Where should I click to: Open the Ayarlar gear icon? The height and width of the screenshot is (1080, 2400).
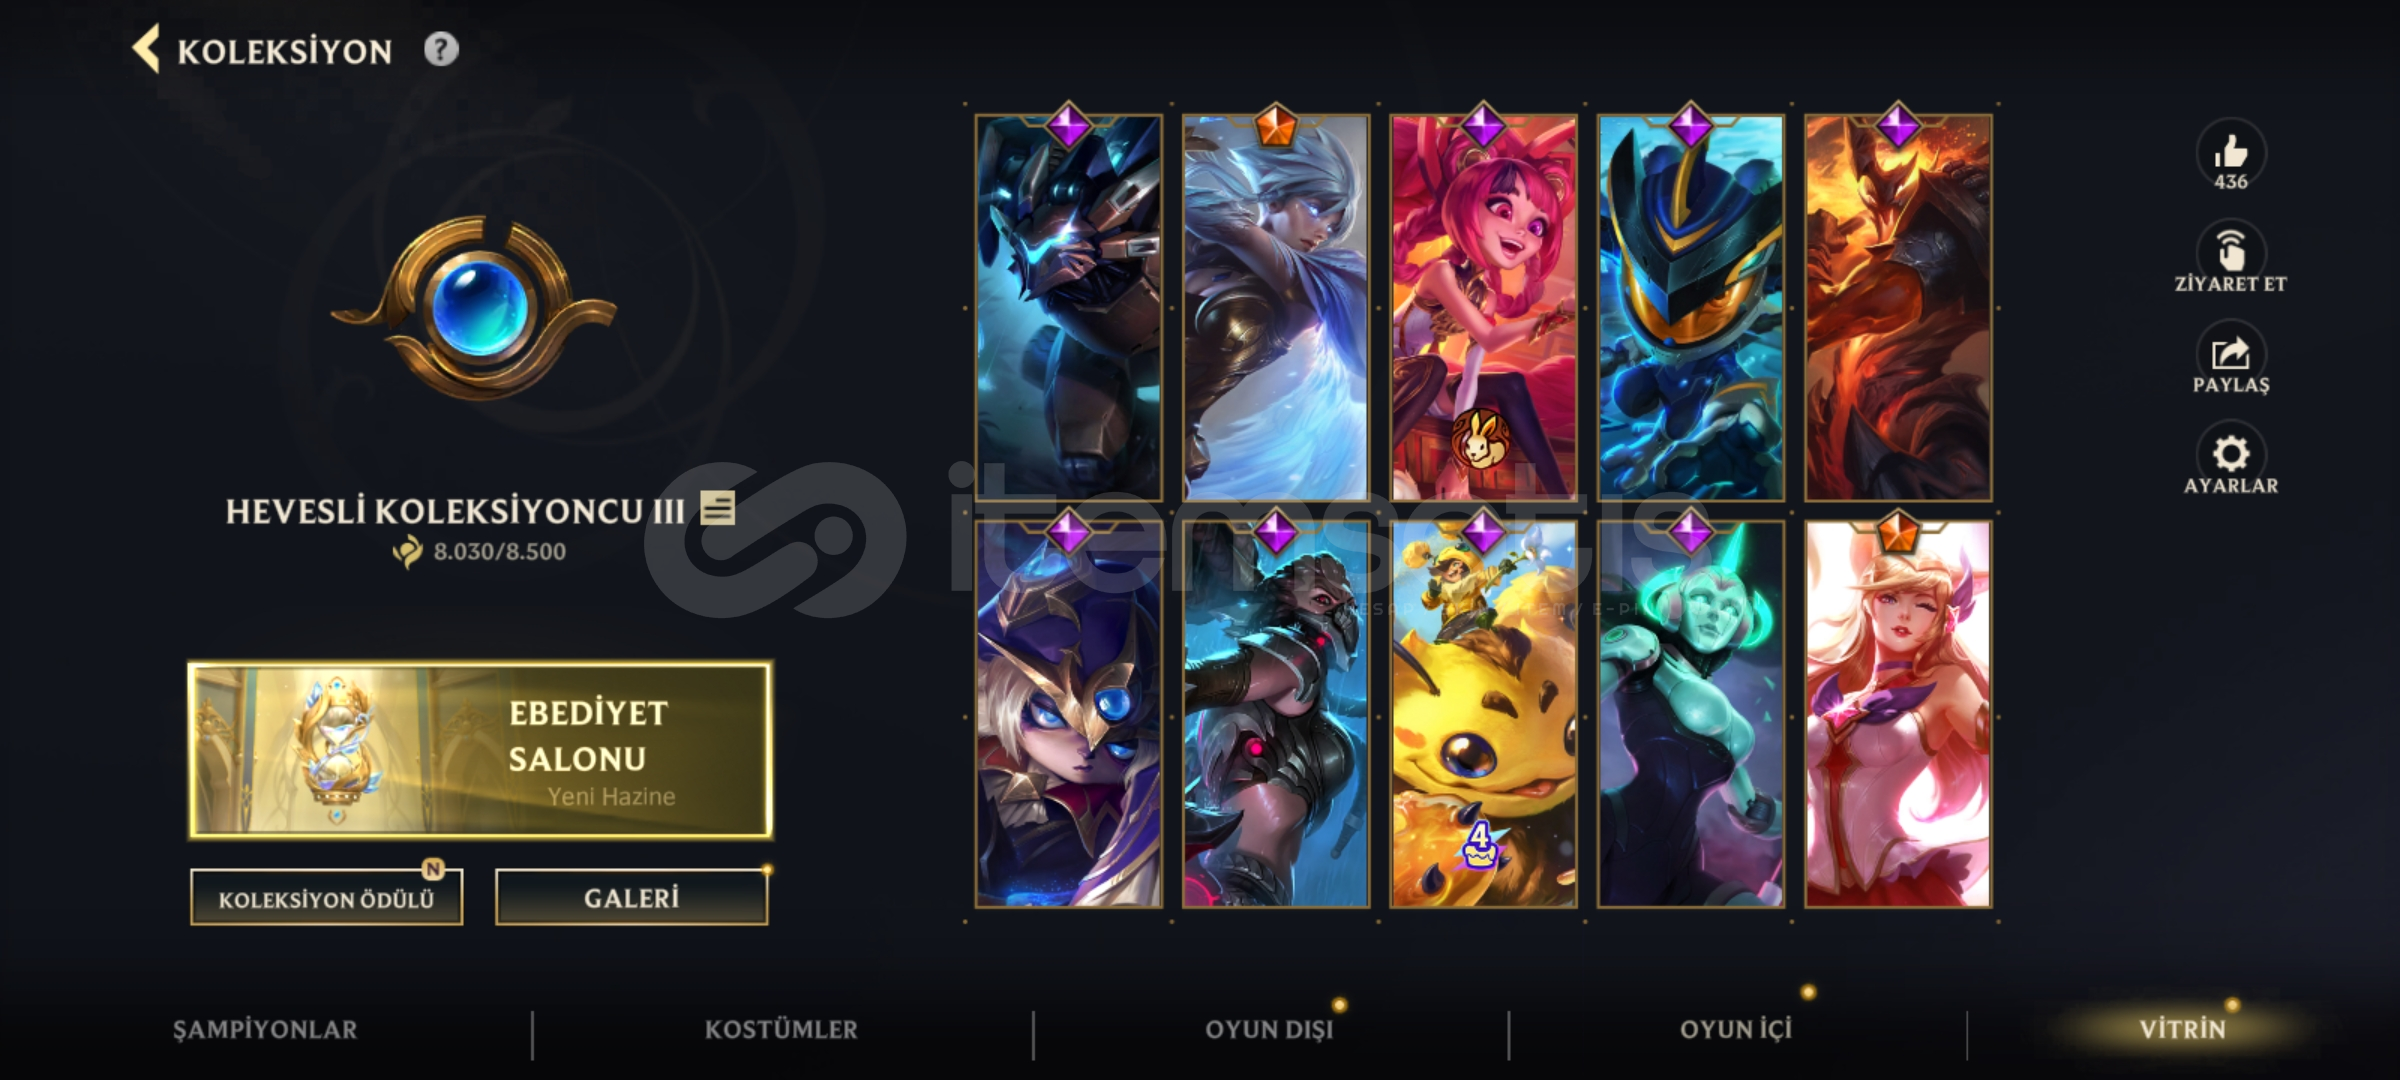pyautogui.click(x=2230, y=453)
